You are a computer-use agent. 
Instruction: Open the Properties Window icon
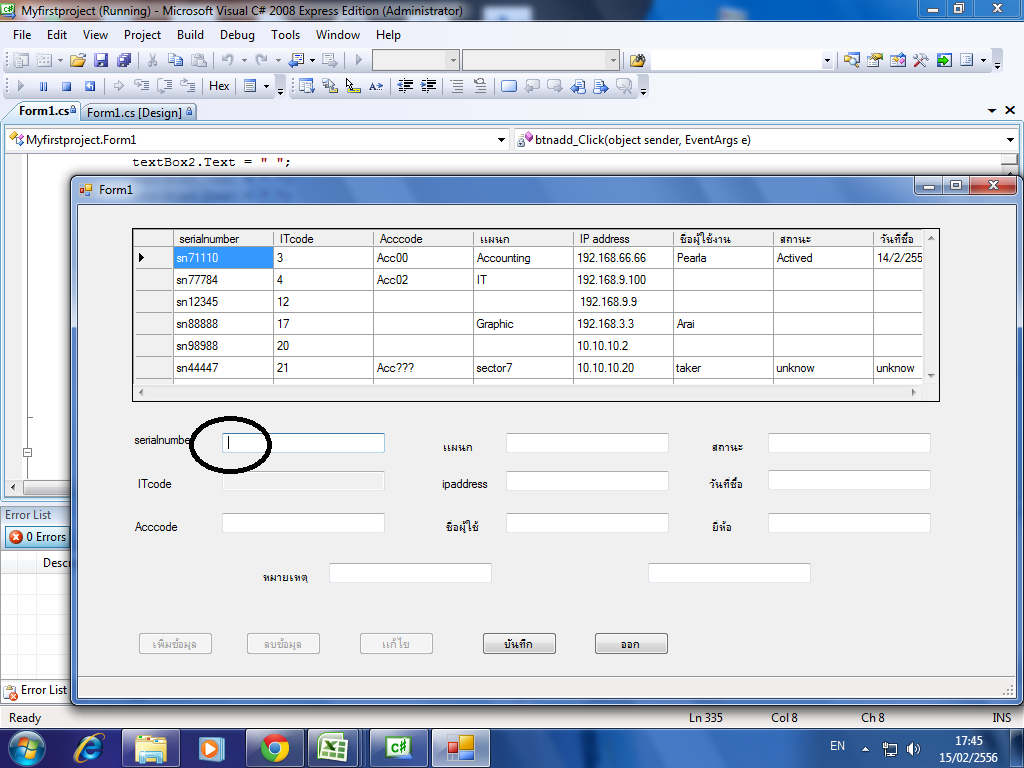point(874,61)
